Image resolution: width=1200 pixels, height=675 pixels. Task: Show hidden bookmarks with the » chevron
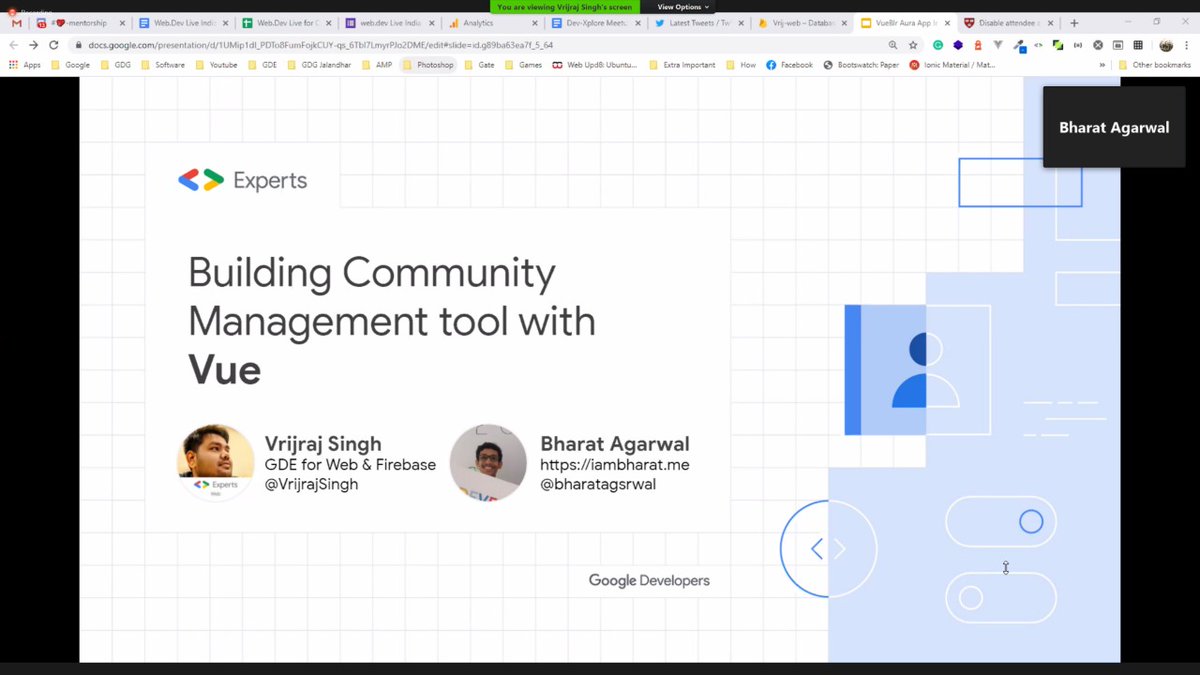[1102, 65]
